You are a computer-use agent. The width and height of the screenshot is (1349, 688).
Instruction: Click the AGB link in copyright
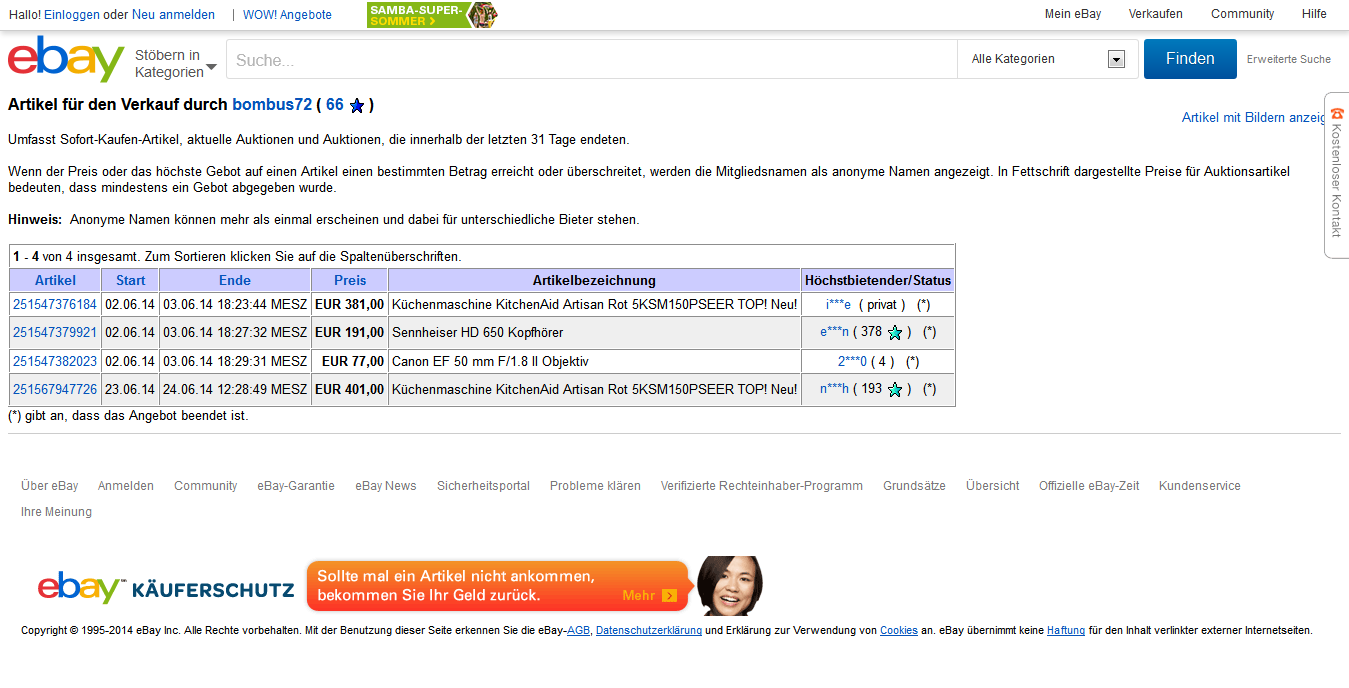(x=579, y=631)
